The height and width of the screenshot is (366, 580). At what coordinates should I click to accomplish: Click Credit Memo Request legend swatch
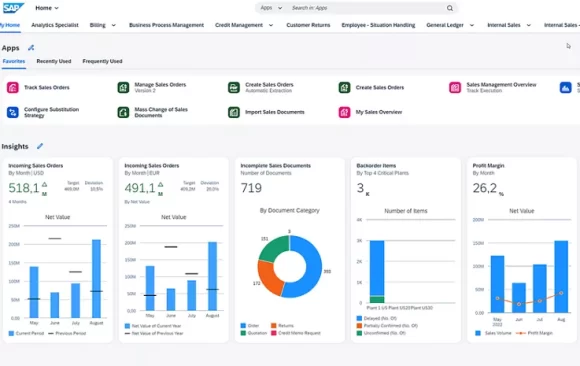click(x=274, y=333)
